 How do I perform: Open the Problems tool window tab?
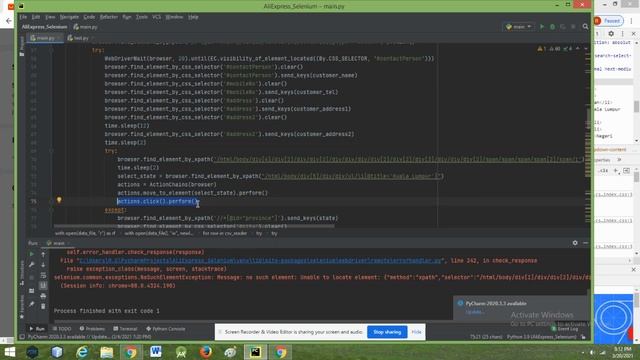pos(92,329)
